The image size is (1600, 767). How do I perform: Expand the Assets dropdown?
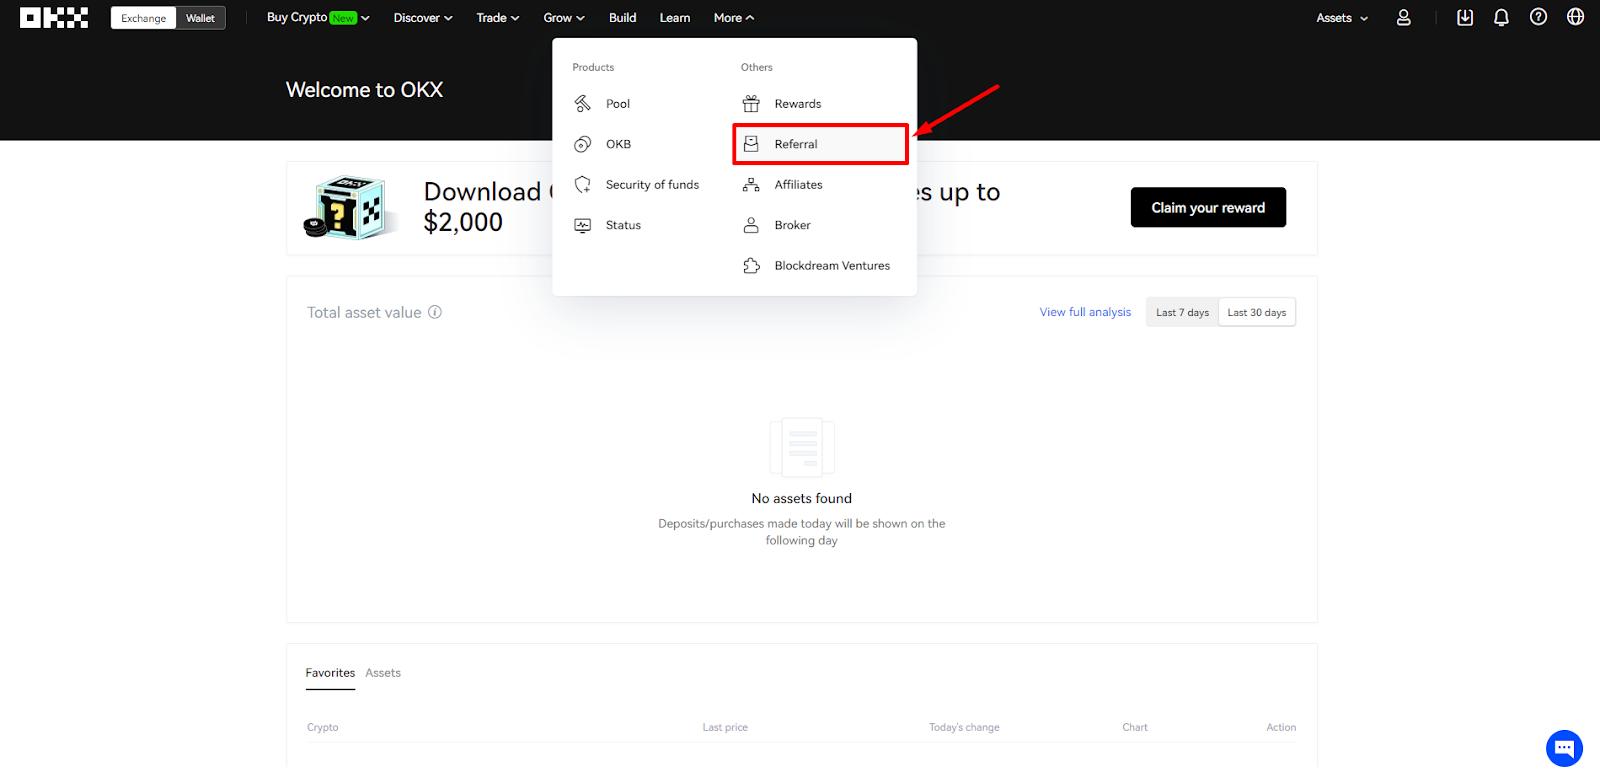pyautogui.click(x=1342, y=18)
